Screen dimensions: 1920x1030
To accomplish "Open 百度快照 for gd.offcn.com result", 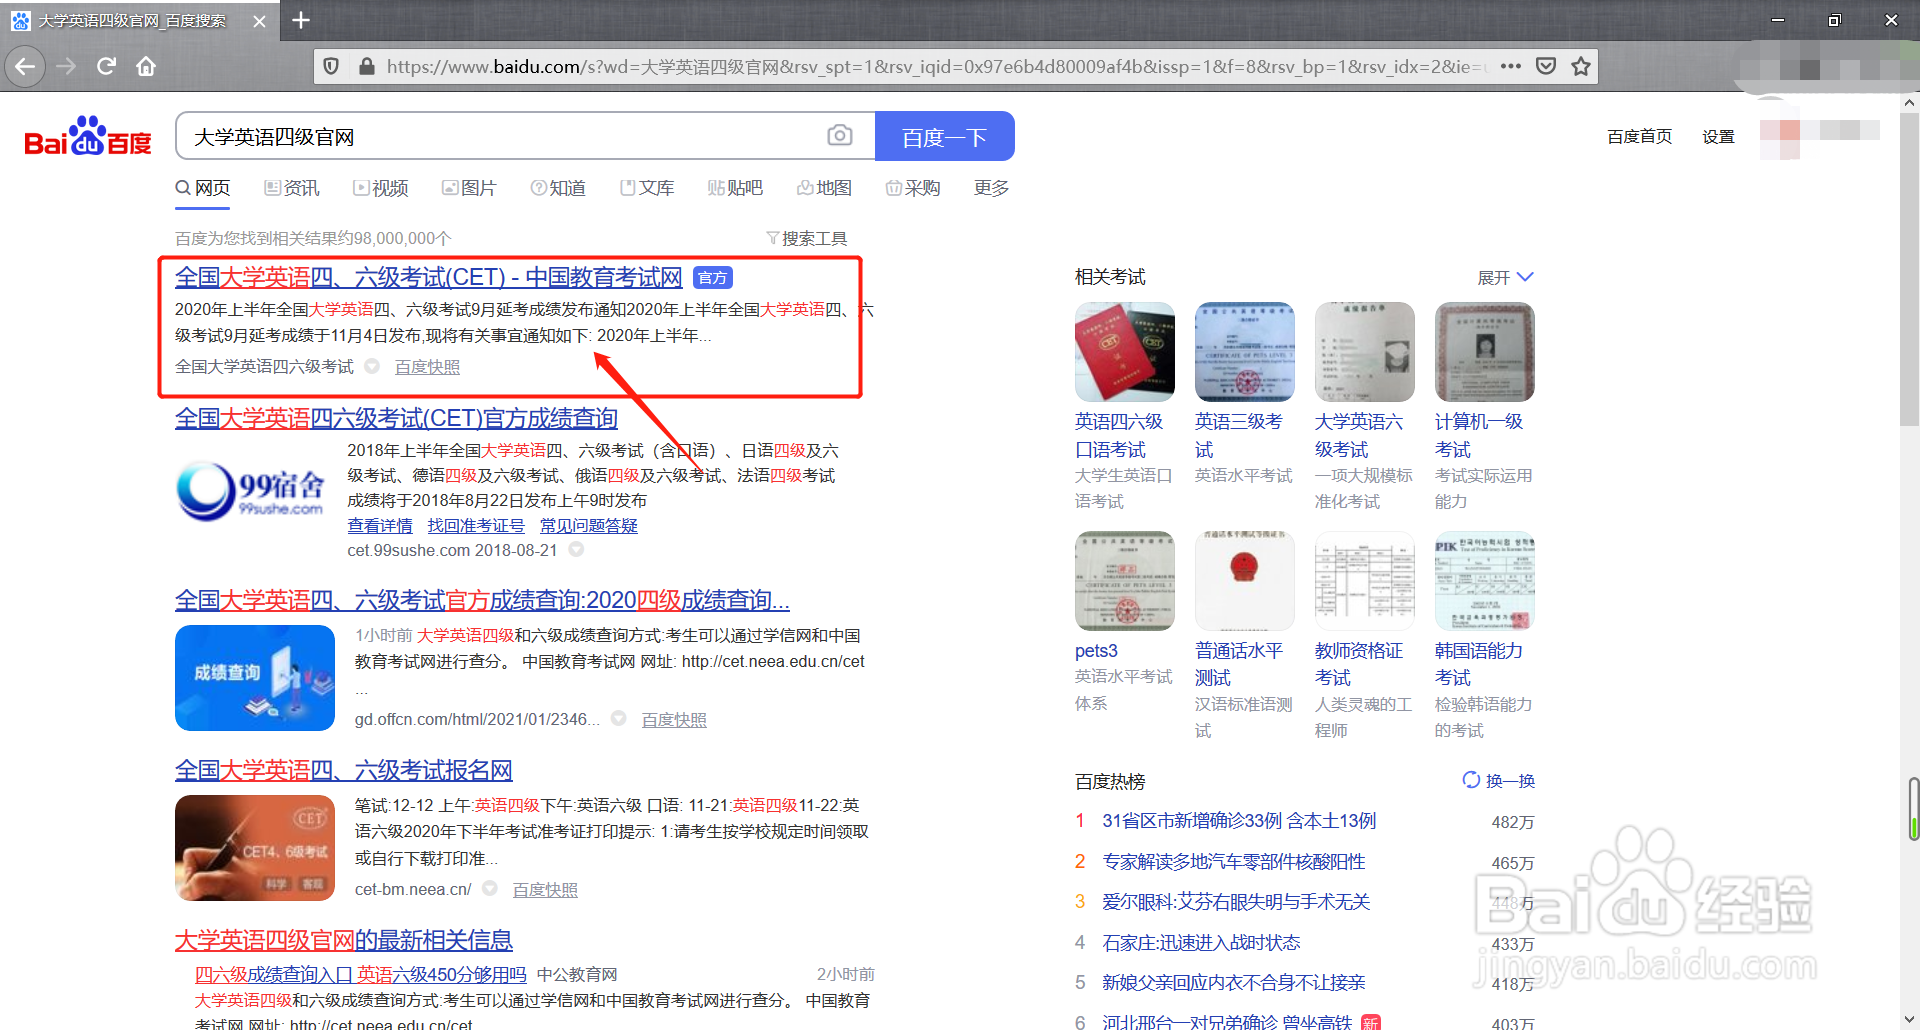I will (x=674, y=719).
